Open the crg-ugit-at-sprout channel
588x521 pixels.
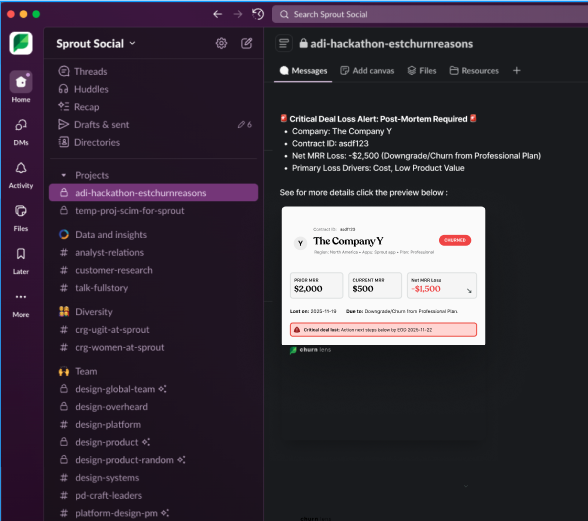(154, 330)
